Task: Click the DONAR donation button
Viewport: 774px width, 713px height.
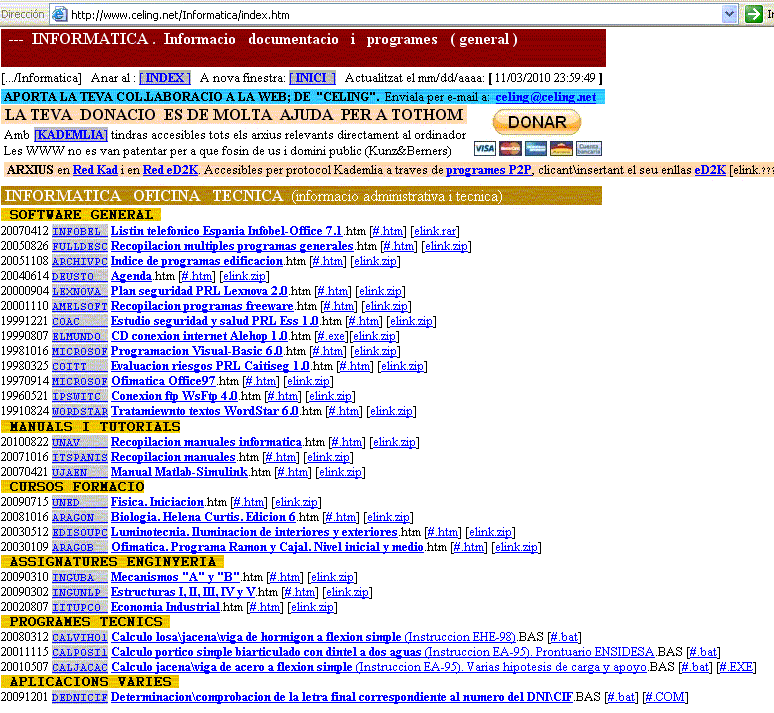Action: [x=537, y=122]
